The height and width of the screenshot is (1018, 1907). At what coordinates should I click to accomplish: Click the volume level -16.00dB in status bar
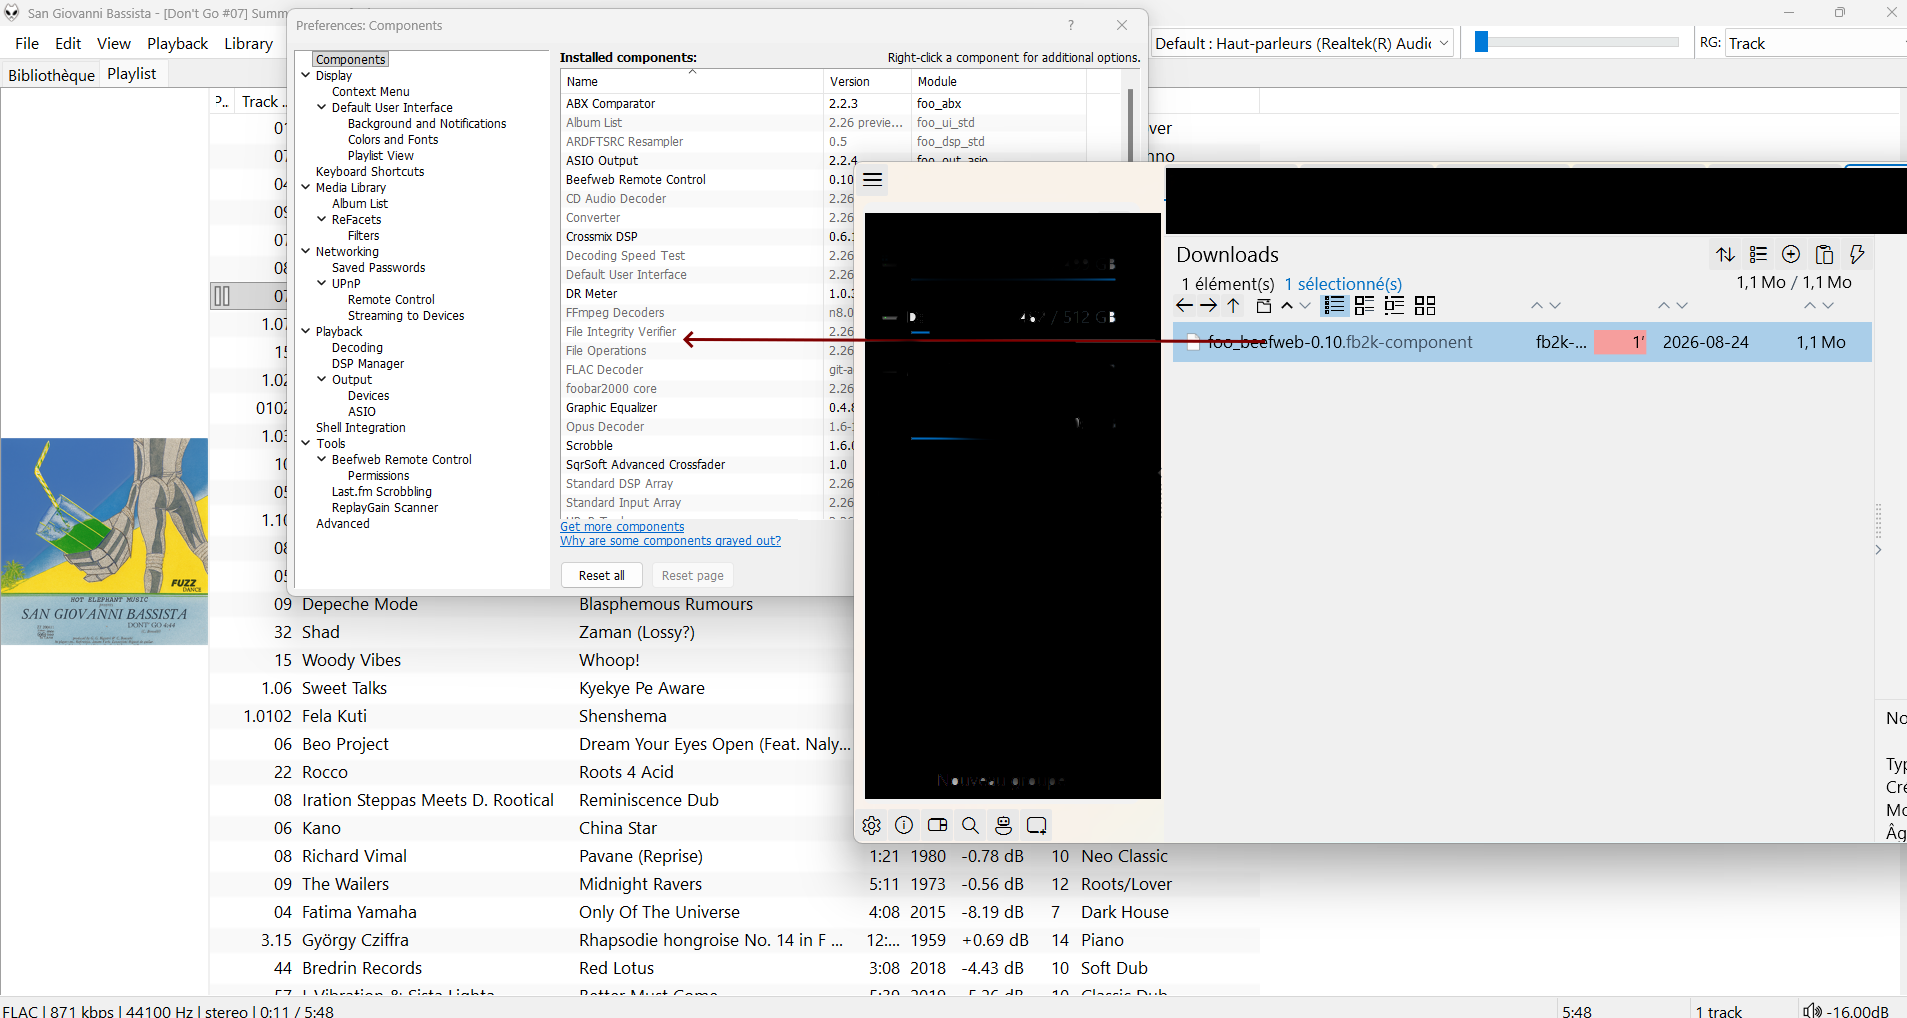tap(1857, 1011)
